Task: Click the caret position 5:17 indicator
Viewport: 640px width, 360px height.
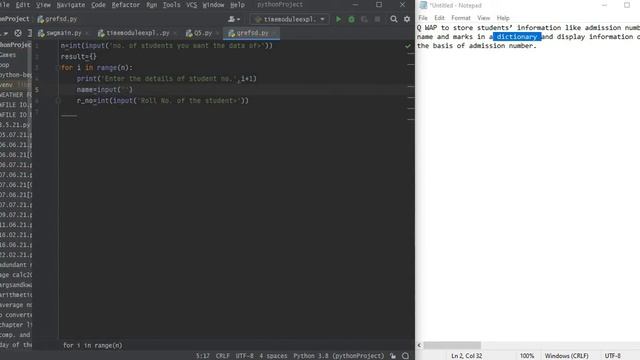Action: click(202, 356)
